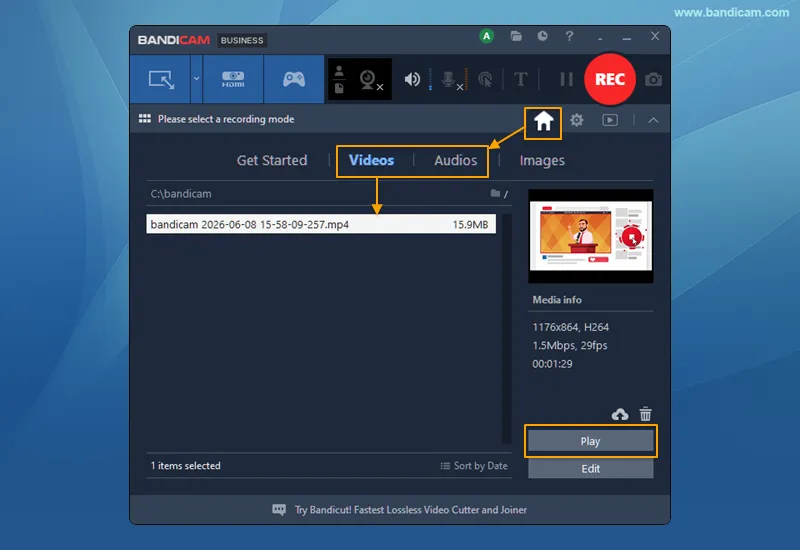The height and width of the screenshot is (550, 800).
Task: Click the Edit button
Action: [590, 469]
